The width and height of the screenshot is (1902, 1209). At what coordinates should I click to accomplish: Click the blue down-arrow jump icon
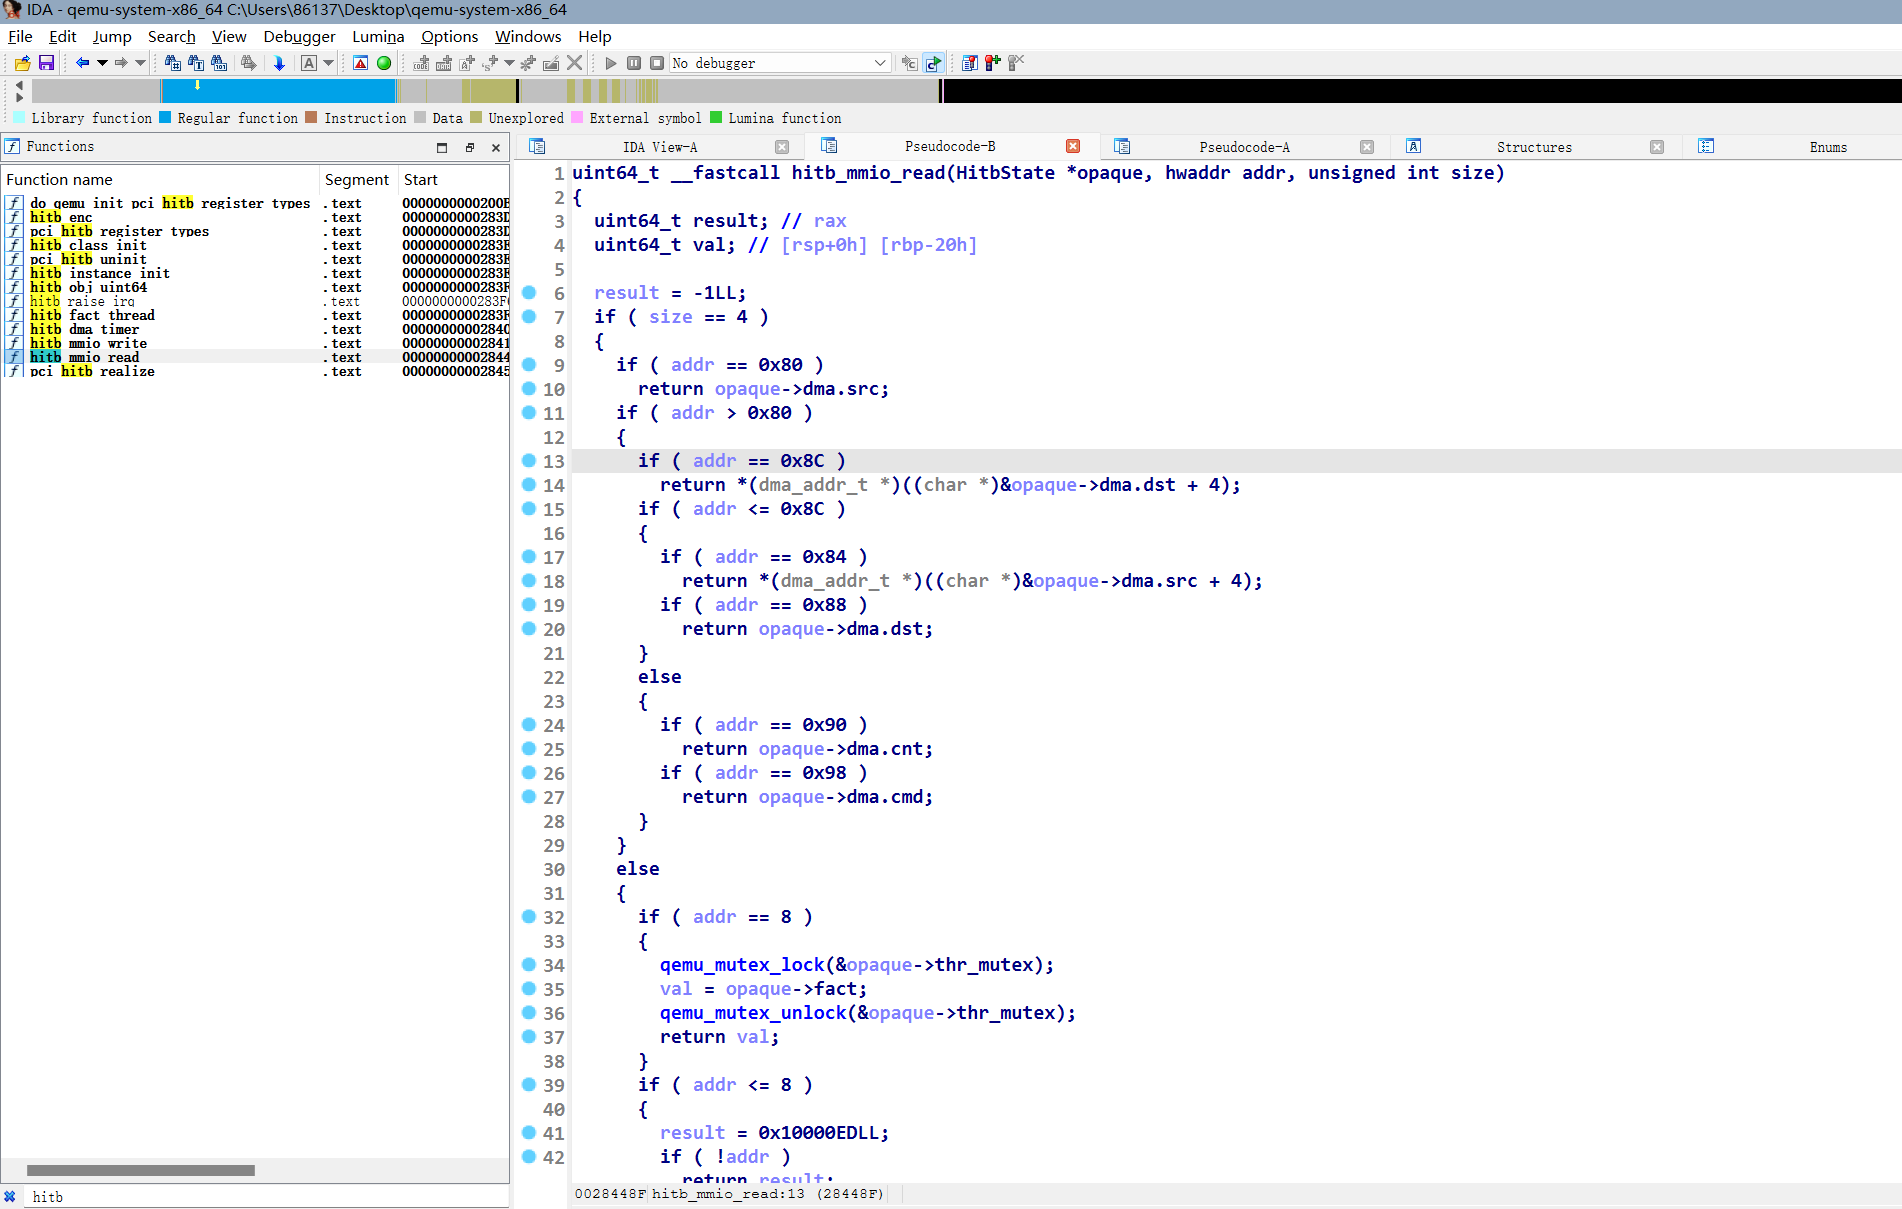279,63
